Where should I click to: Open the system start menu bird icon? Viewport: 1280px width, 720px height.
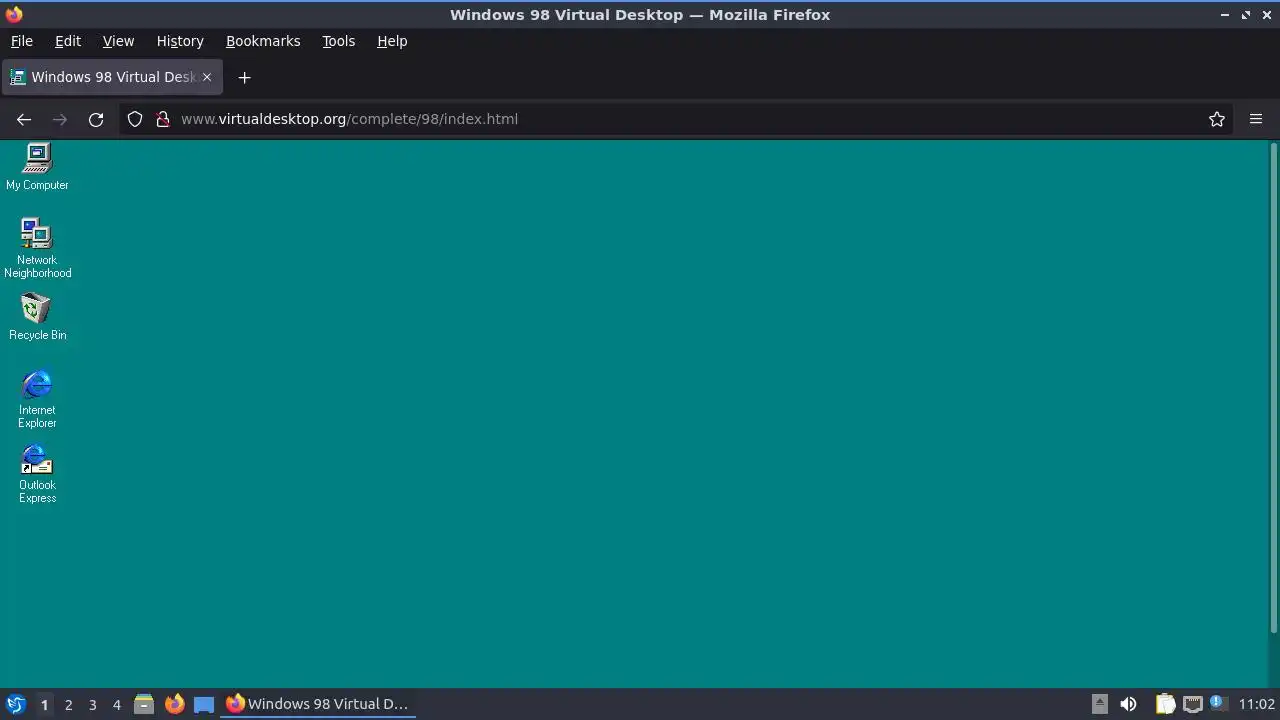tap(15, 704)
